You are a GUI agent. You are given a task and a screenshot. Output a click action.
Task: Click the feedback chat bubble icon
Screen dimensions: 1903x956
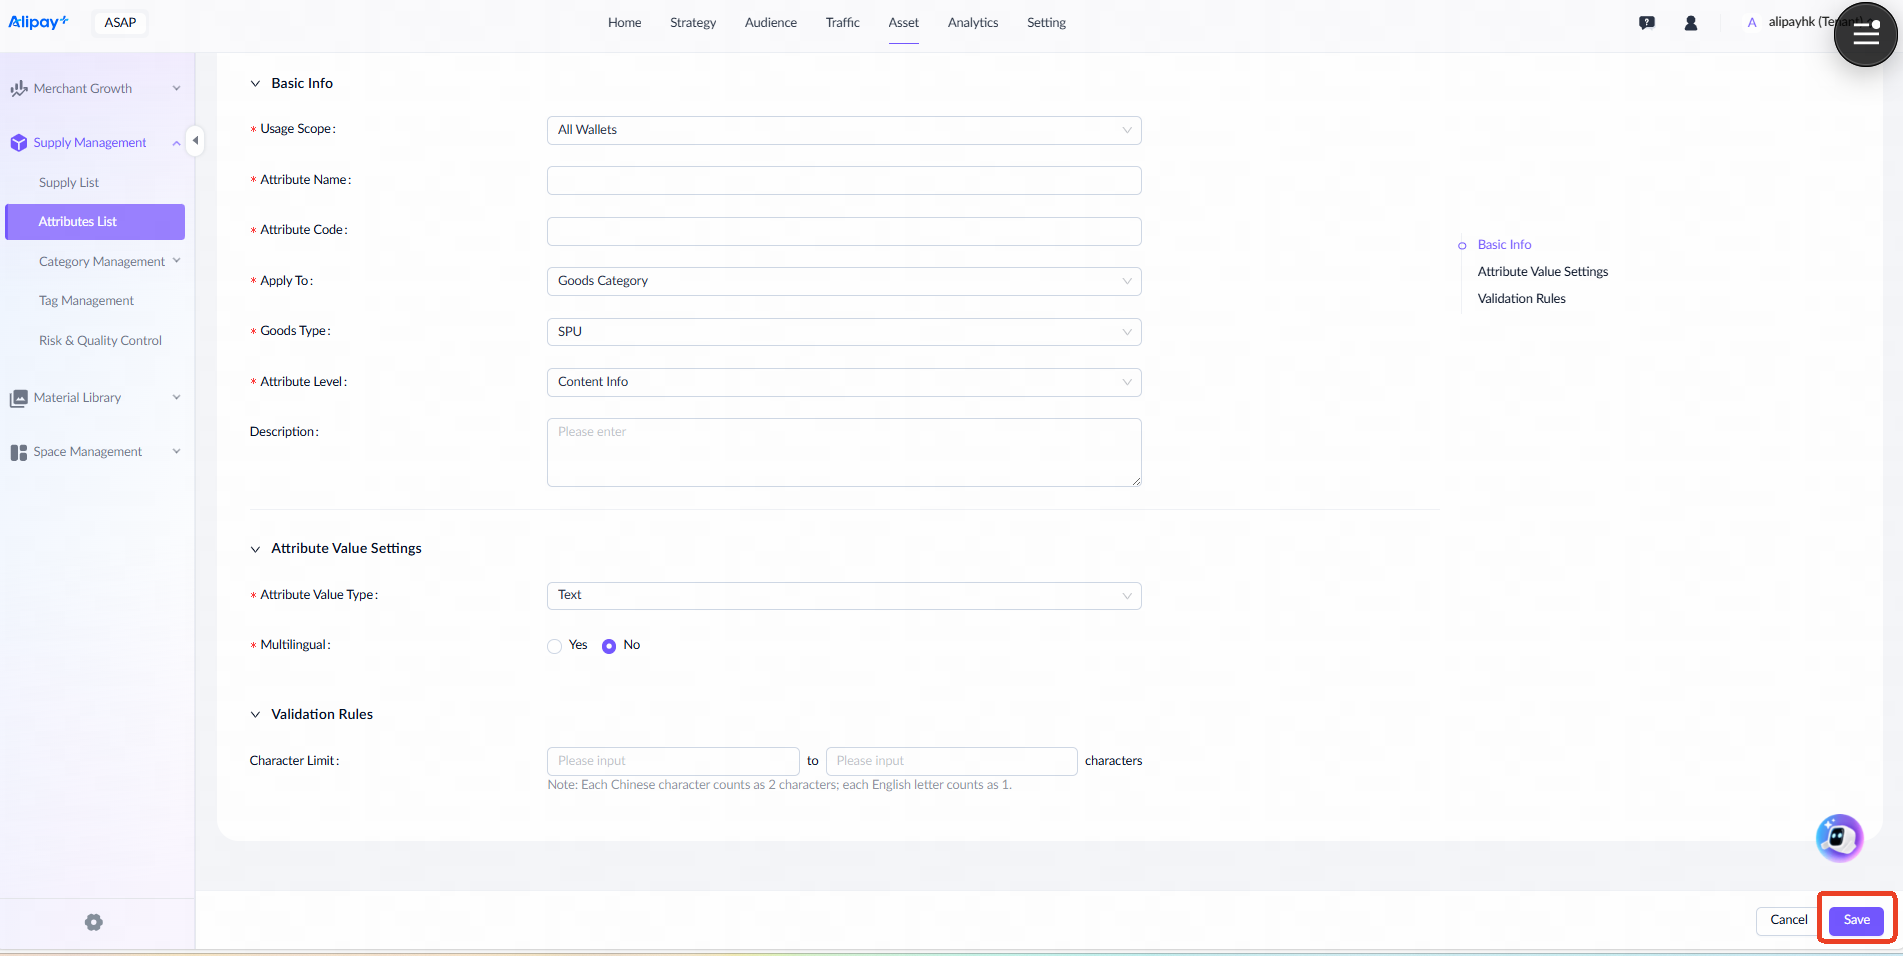(x=1646, y=23)
